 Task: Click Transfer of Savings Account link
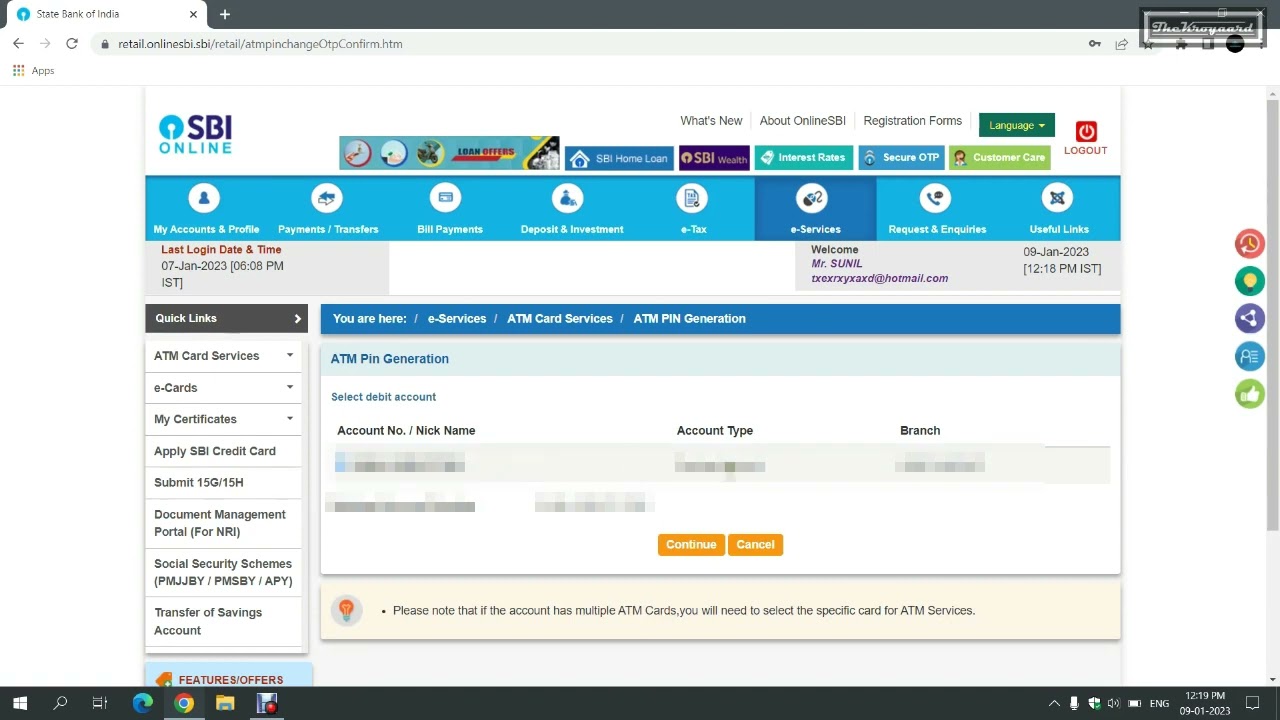(208, 621)
